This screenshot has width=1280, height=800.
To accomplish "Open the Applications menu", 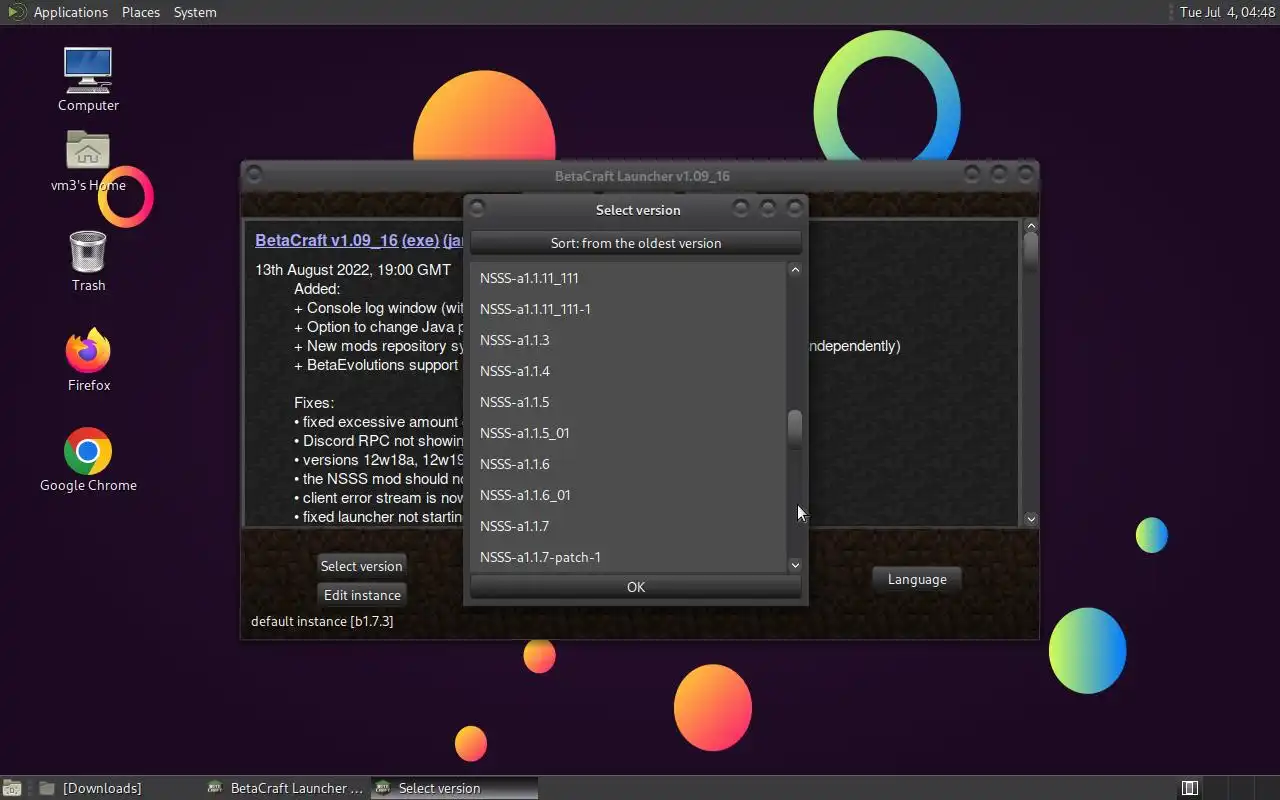I will (x=70, y=12).
